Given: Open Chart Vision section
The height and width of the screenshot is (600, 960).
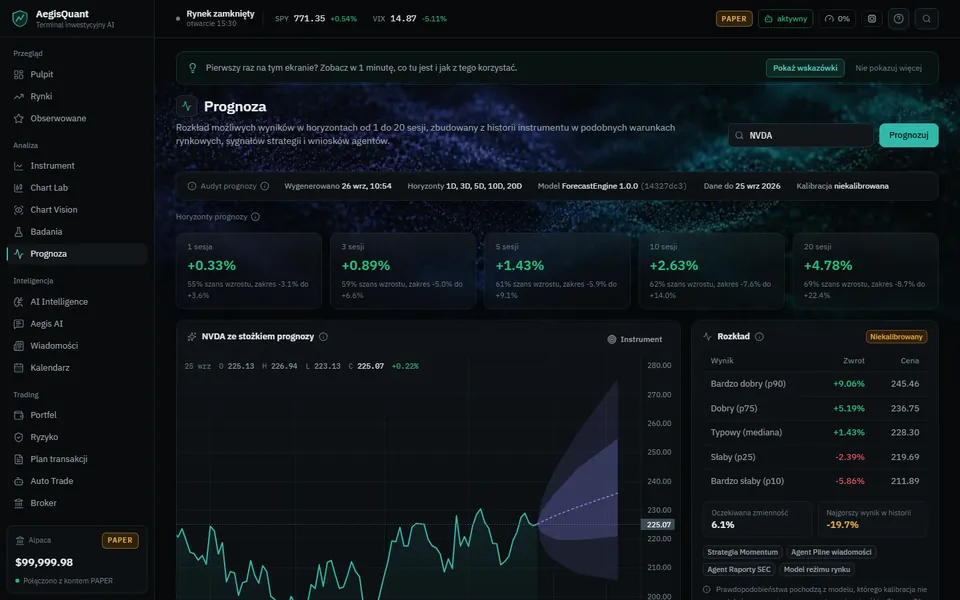Looking at the screenshot, I should tap(77, 209).
